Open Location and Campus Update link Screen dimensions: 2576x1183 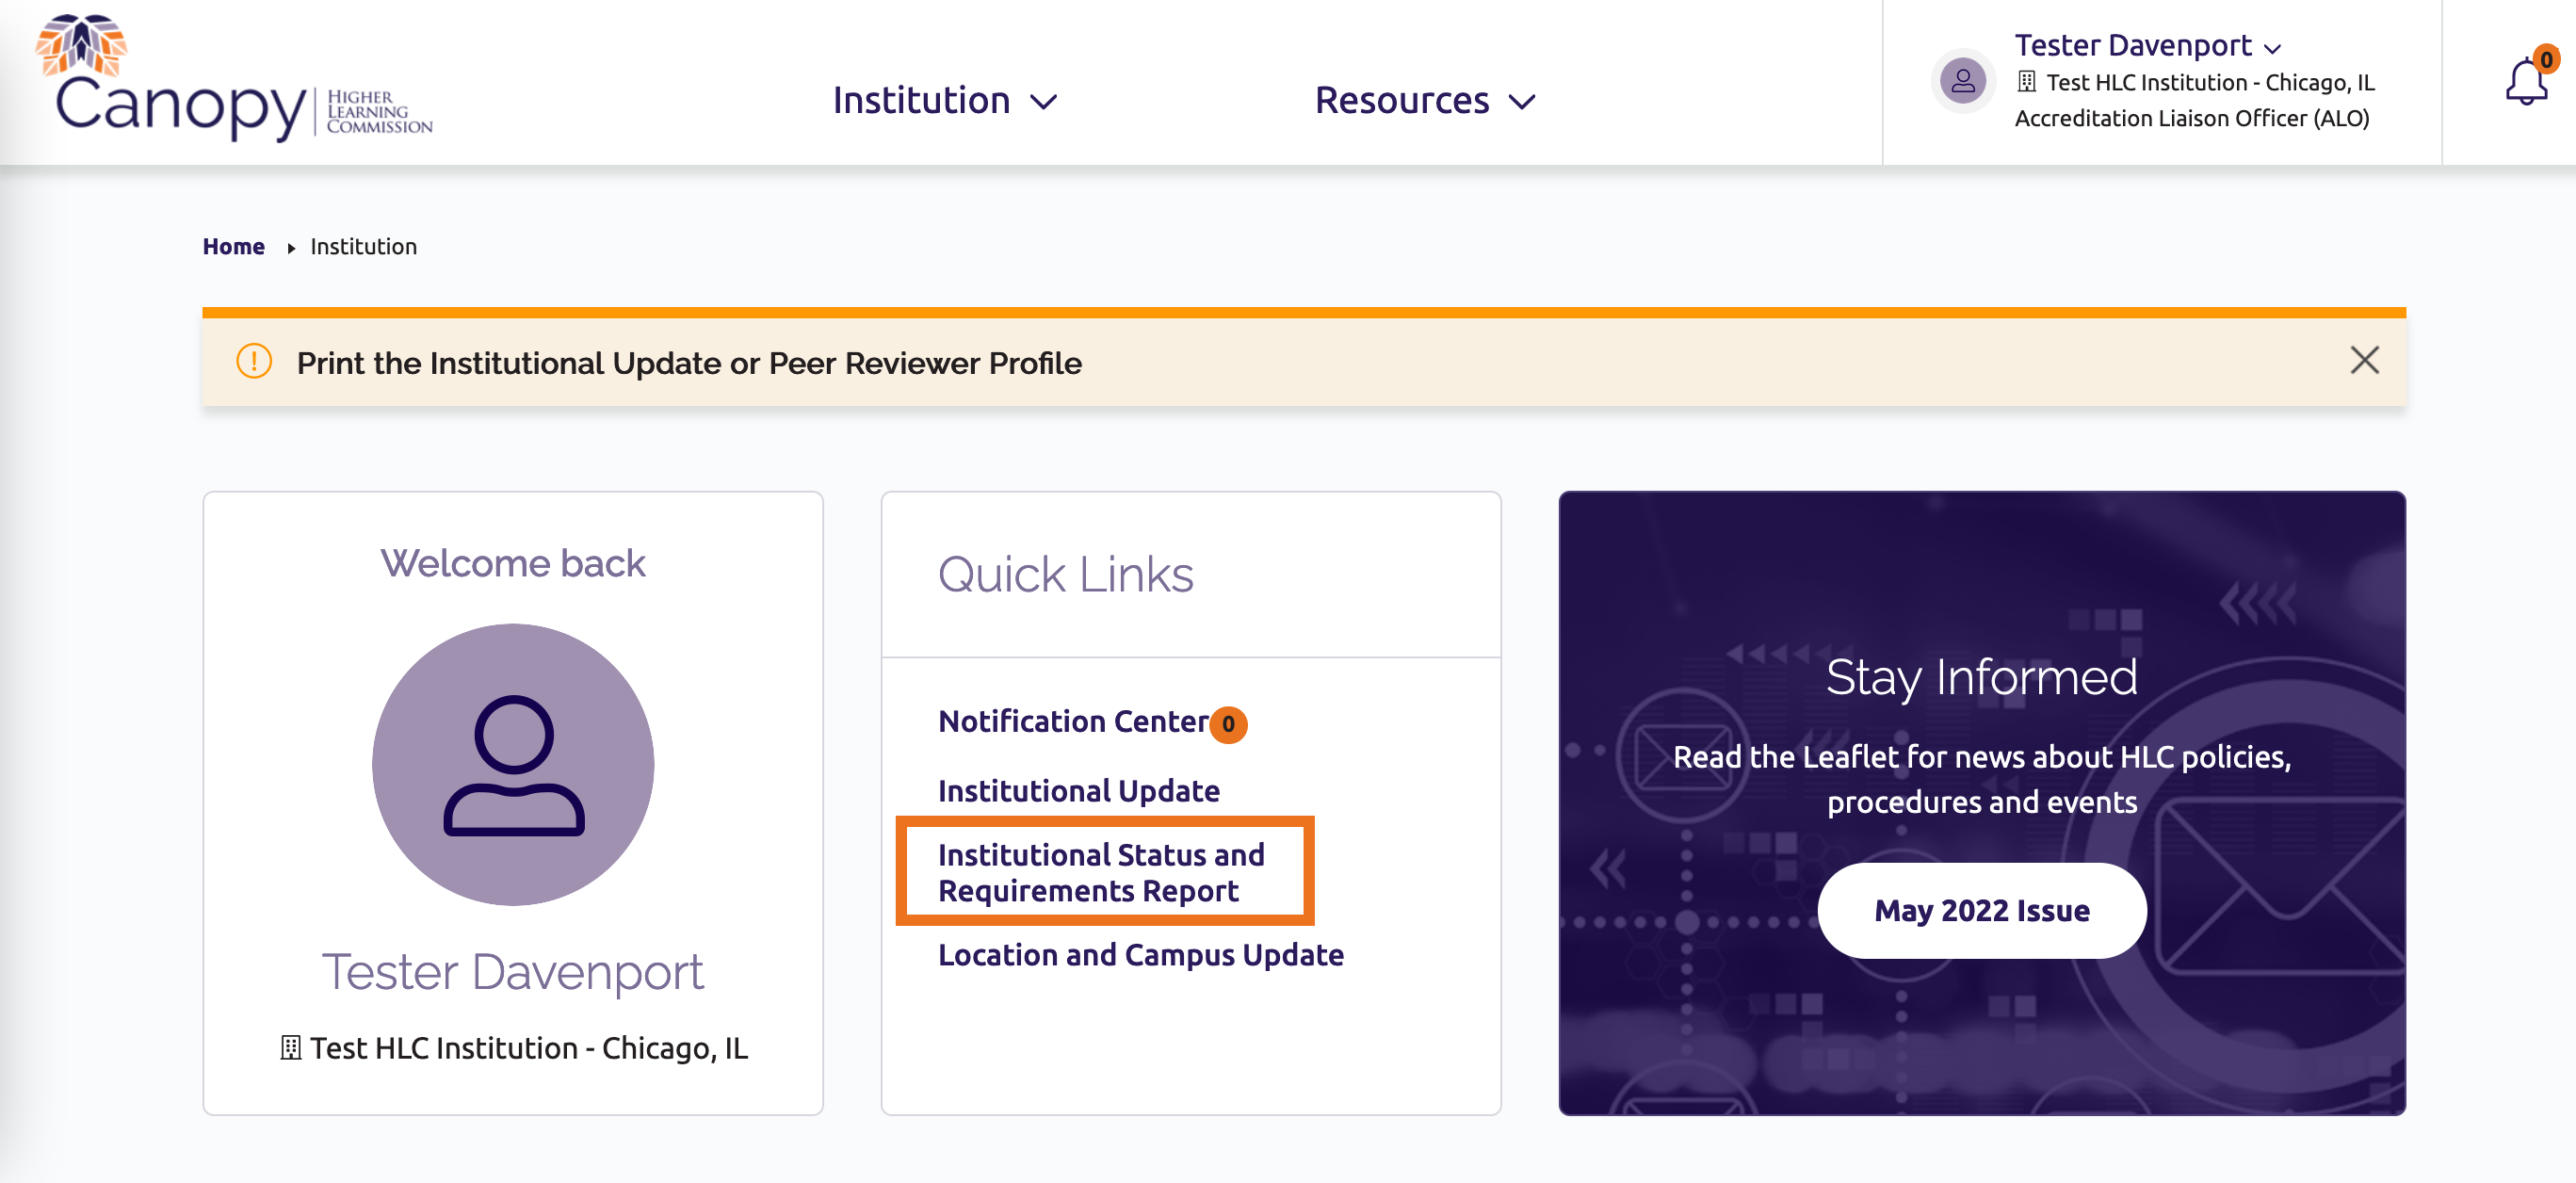pyautogui.click(x=1140, y=955)
